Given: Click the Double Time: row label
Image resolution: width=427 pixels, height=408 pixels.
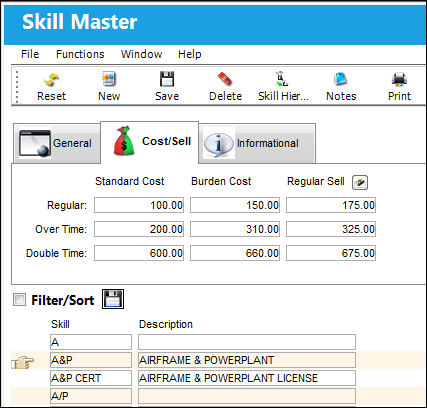Looking at the screenshot, I should [56, 253].
